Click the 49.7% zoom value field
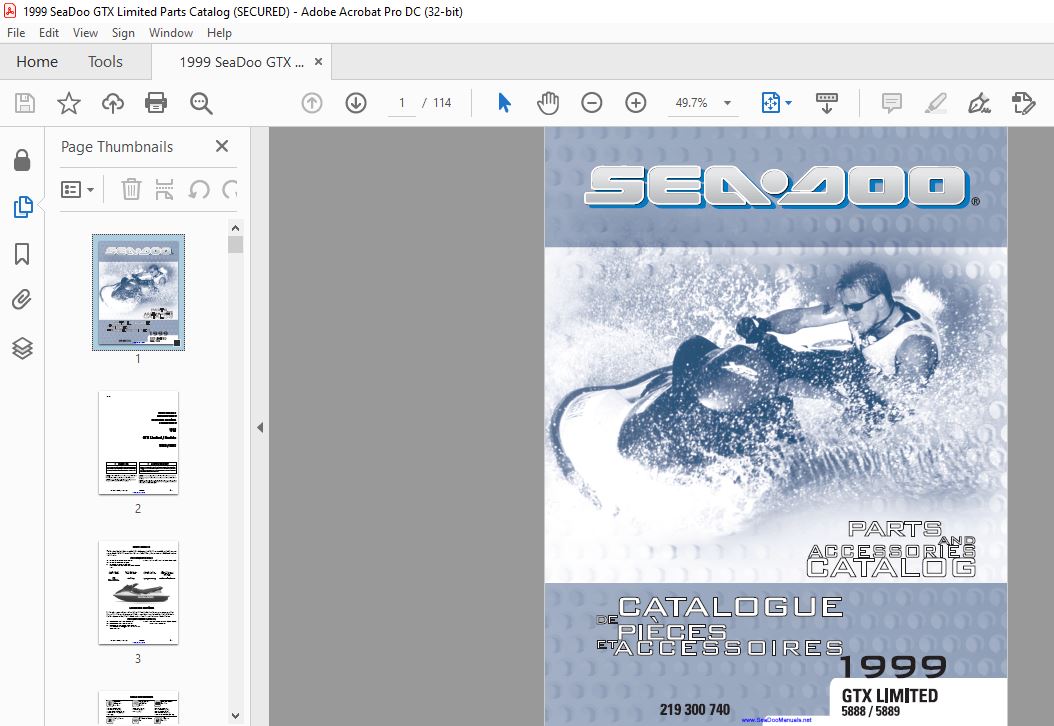The height and width of the screenshot is (726, 1054). coord(692,103)
